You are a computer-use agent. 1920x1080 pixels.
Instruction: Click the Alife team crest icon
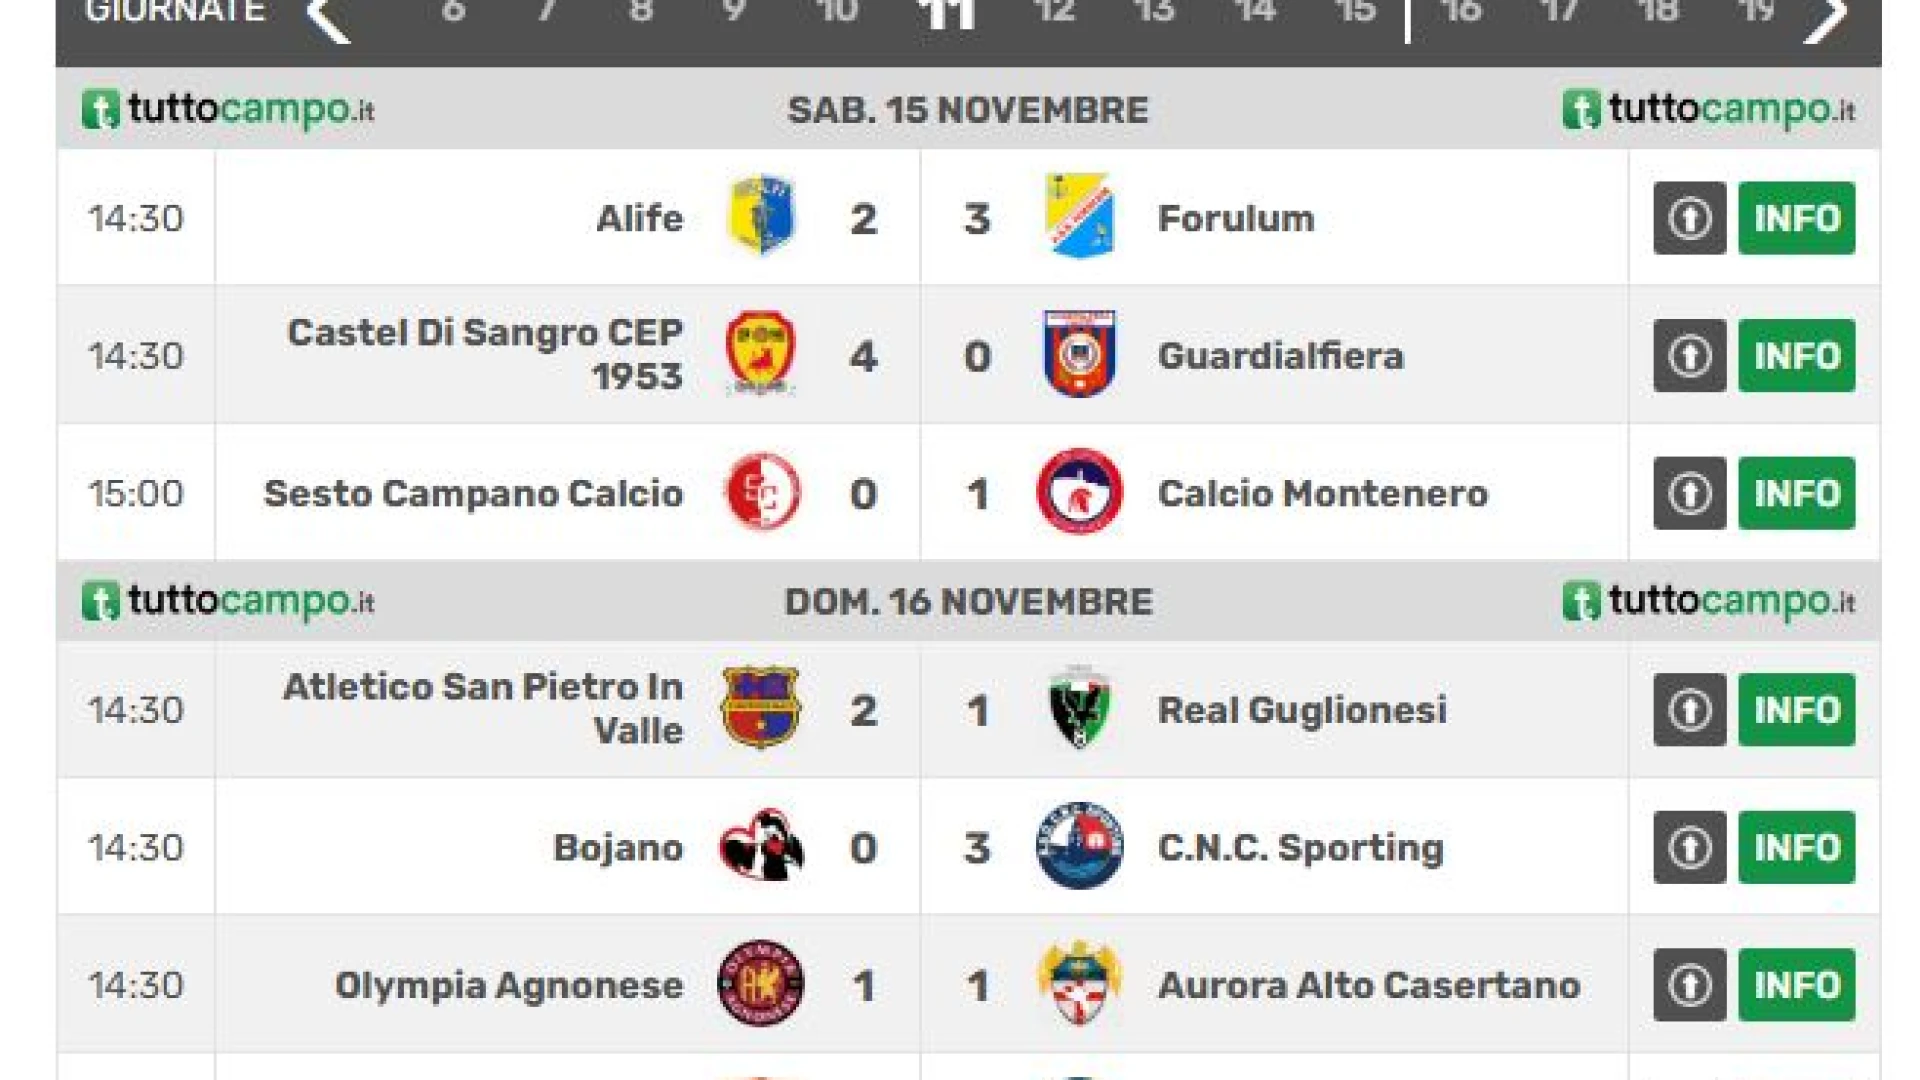click(761, 216)
